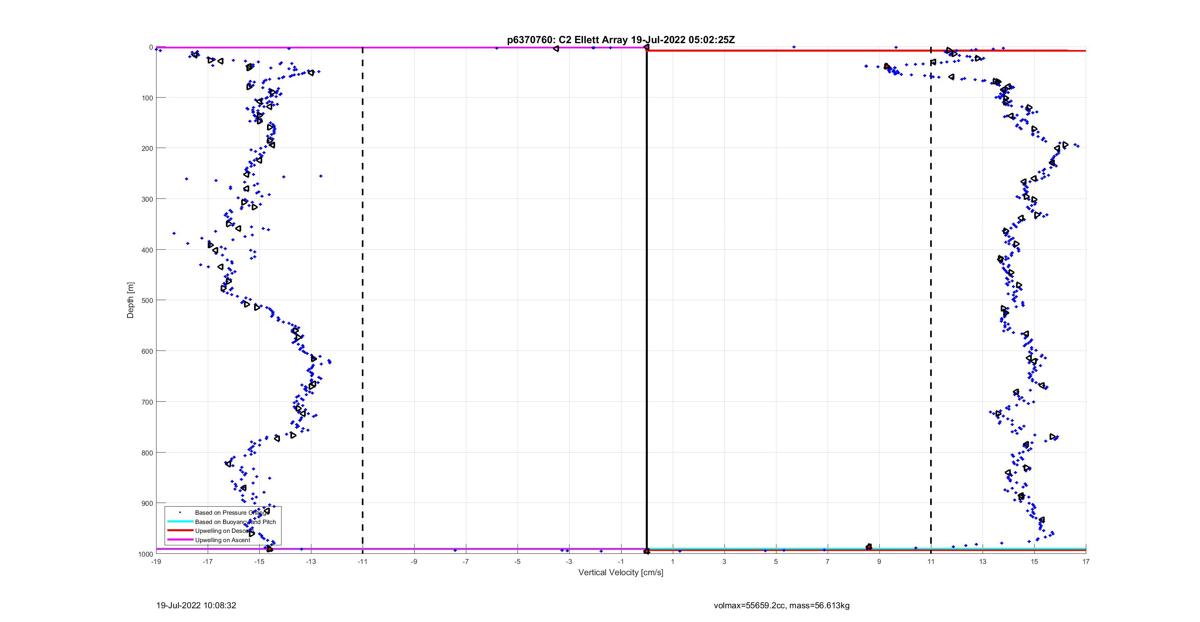Image resolution: width=1200 pixels, height=622 pixels.
Task: Click the velocity tick label '-5'
Action: 517,562
